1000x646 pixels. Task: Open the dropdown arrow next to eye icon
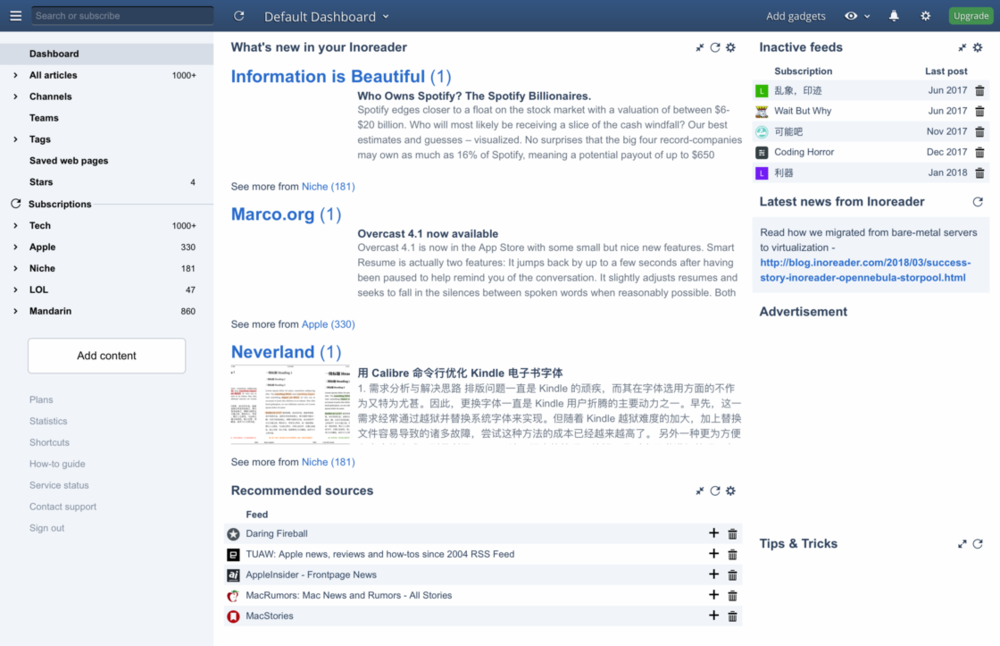pyautogui.click(x=867, y=17)
